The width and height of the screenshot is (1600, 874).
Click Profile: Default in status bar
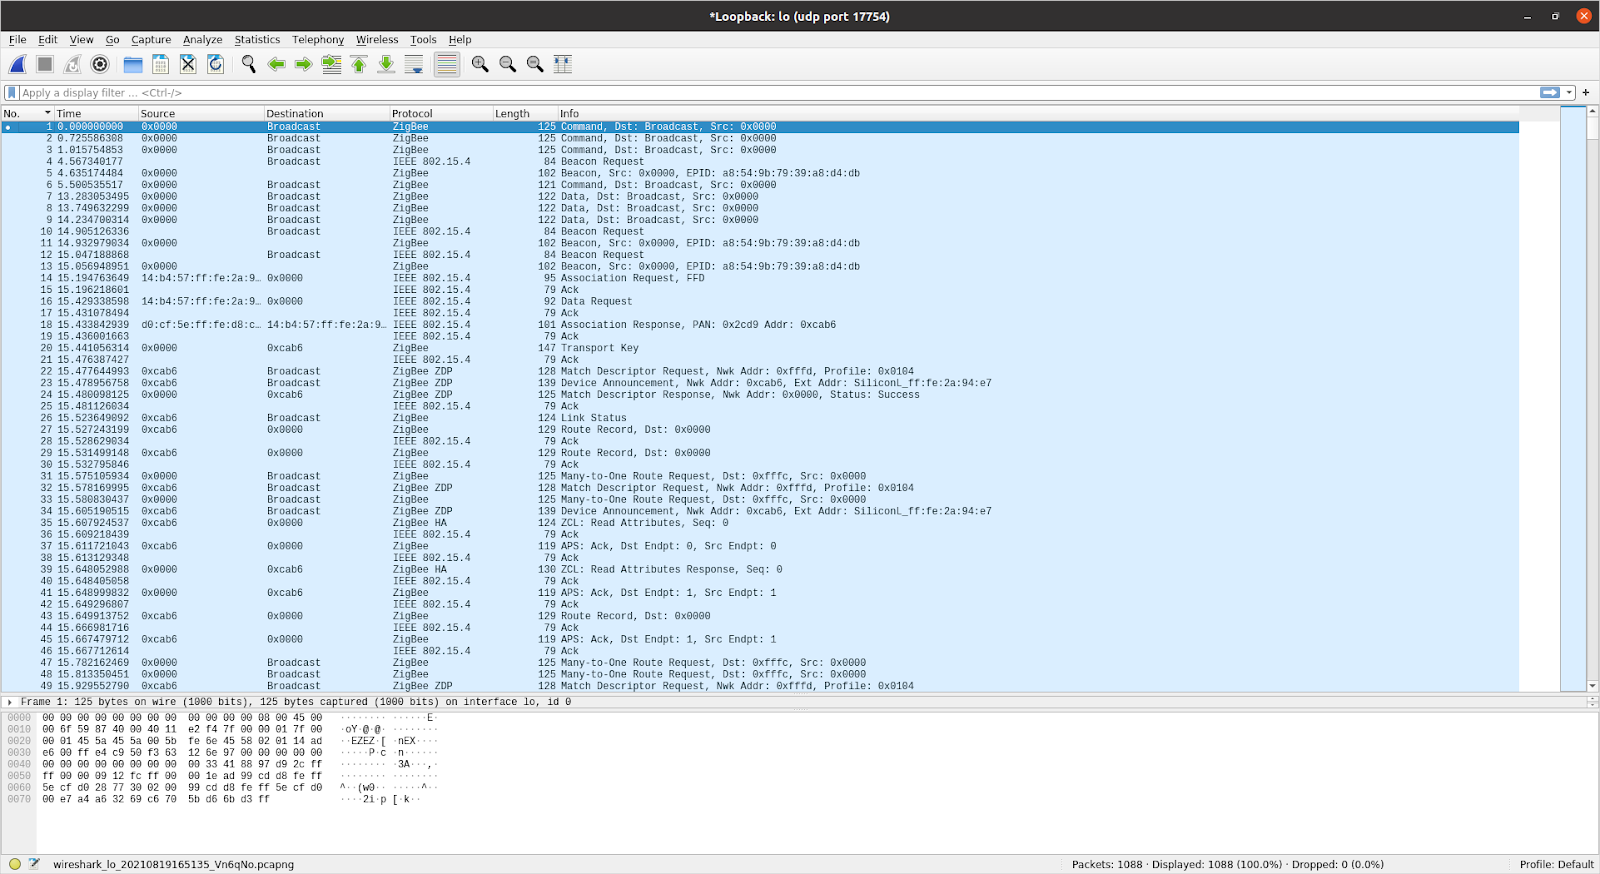coord(1556,864)
